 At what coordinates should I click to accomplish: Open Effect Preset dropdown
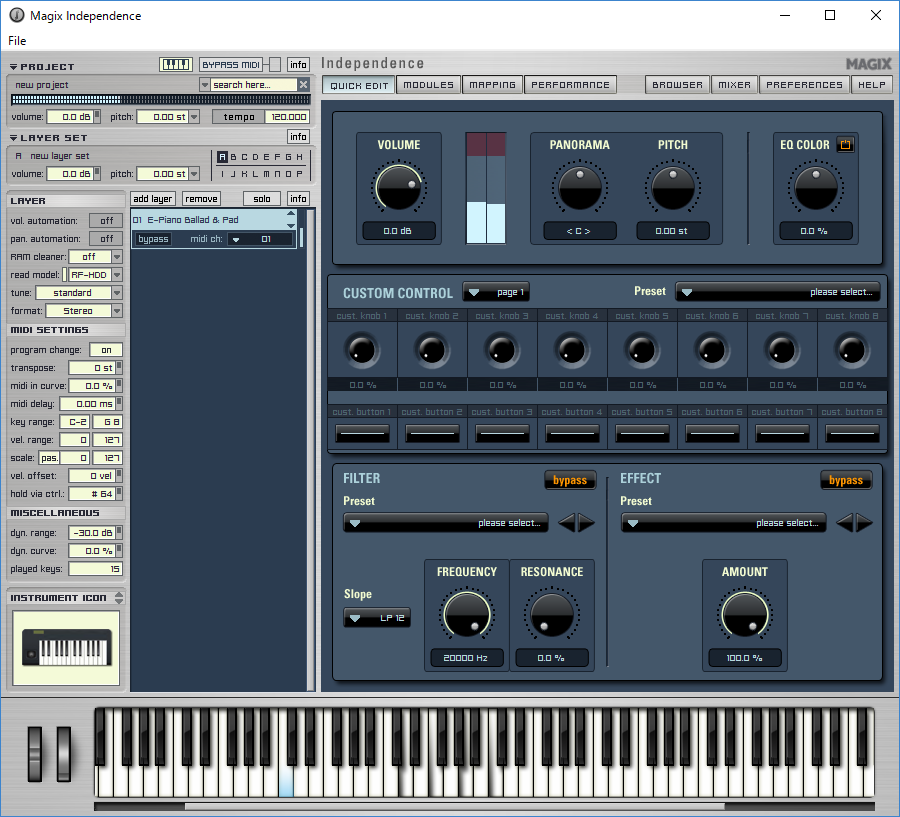[x=724, y=523]
